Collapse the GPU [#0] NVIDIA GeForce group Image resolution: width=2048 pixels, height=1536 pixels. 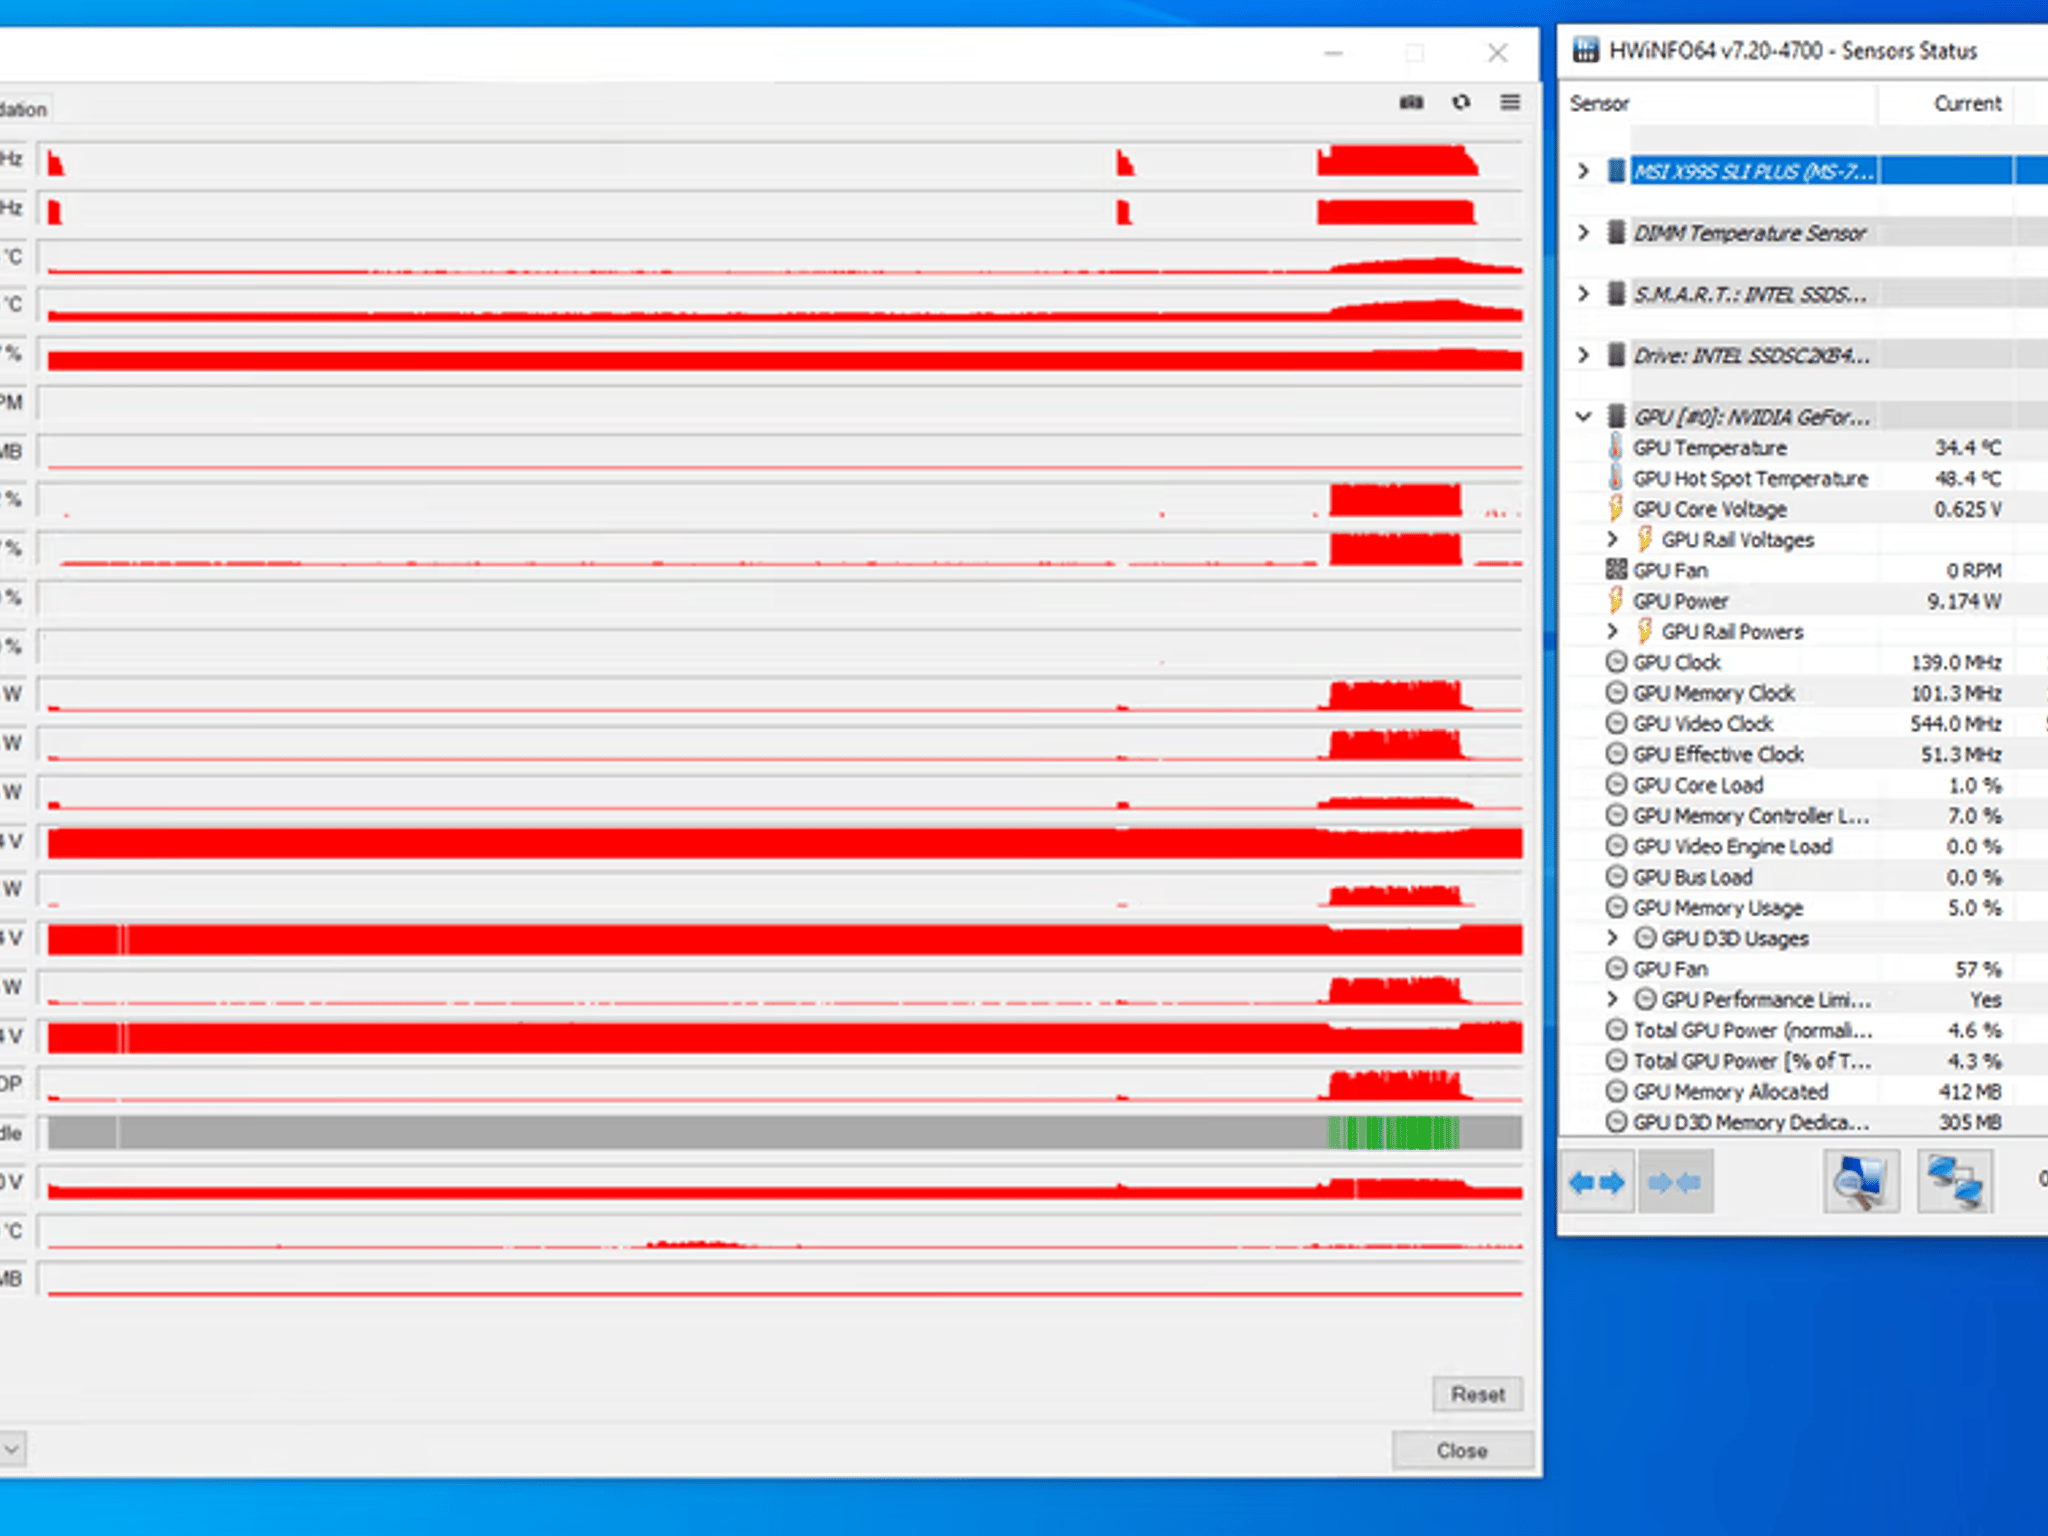click(1583, 416)
